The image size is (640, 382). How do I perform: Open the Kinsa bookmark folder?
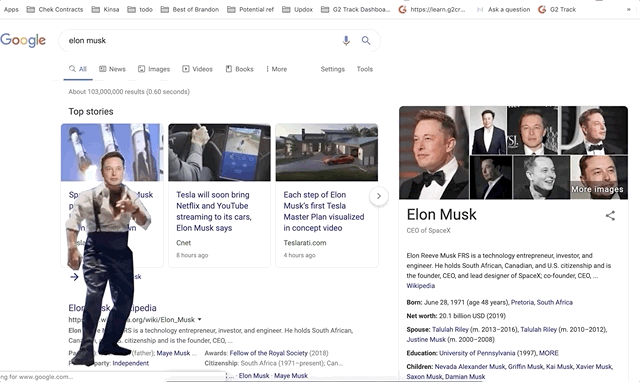pos(105,9)
